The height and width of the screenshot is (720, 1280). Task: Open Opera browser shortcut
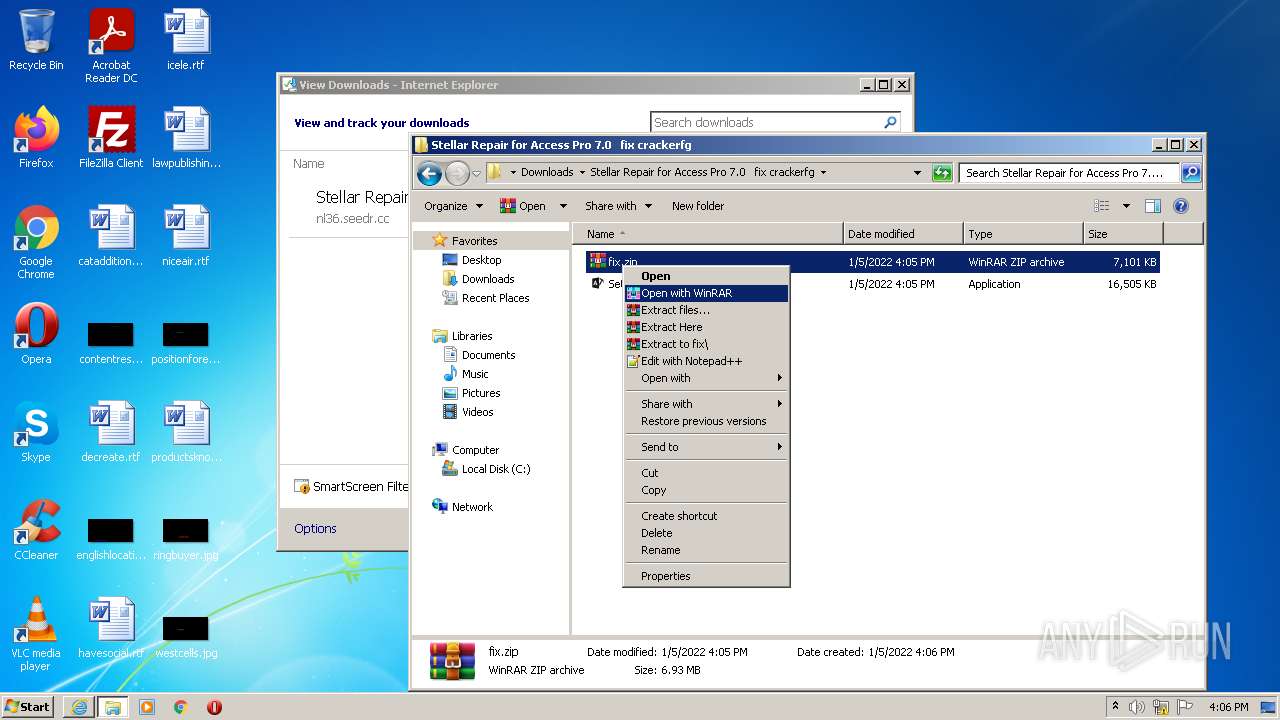pos(36,334)
